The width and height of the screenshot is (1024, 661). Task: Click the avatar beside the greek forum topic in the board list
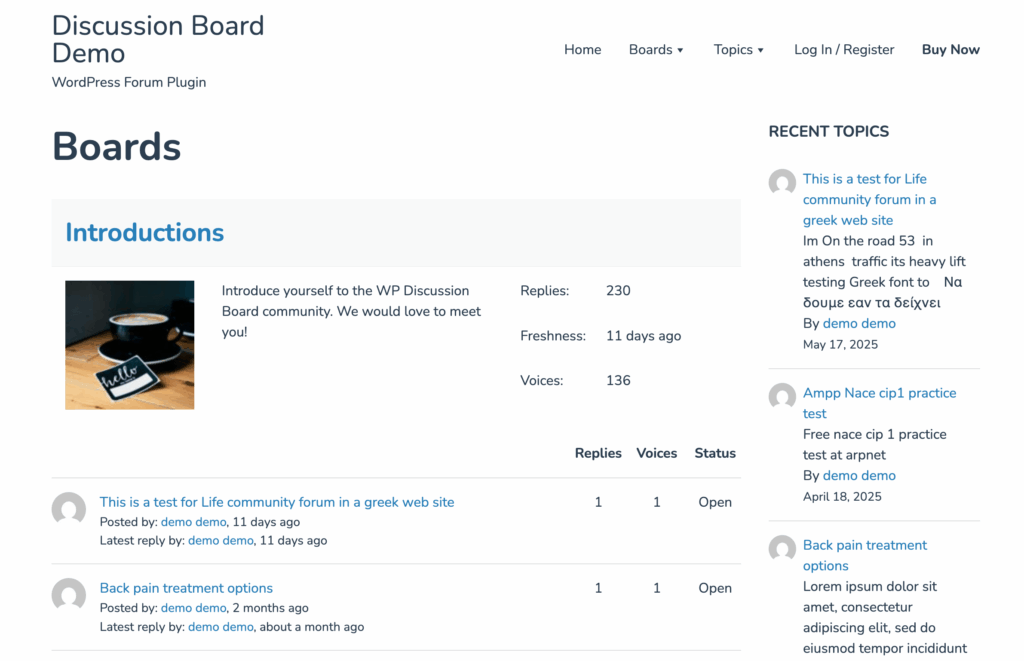[x=69, y=510]
